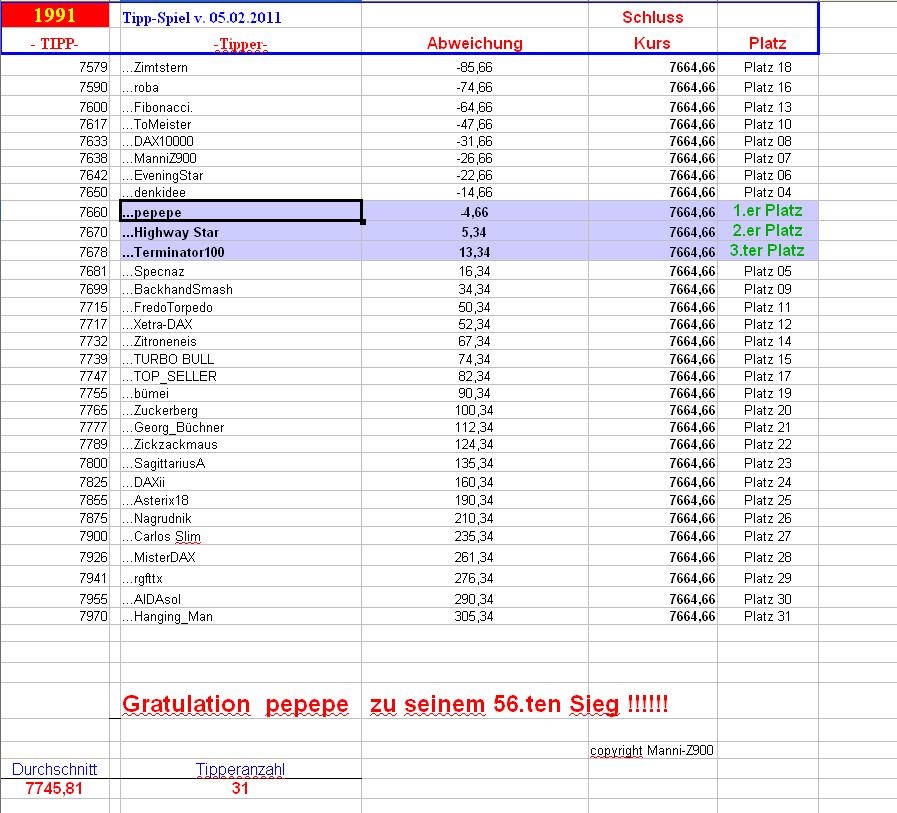Click deviation value -47,66
Viewport: 897px width, 813px height.
point(474,125)
